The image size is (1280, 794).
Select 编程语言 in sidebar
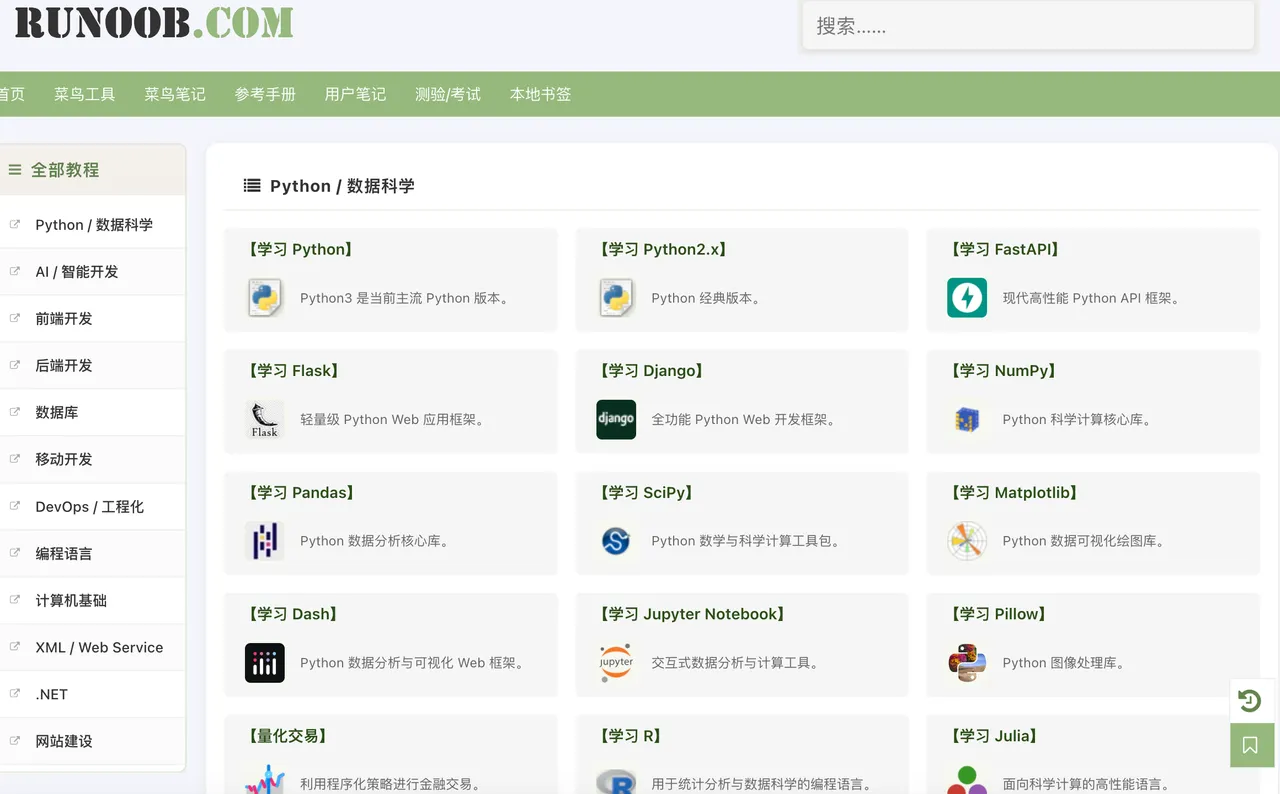tap(92, 554)
